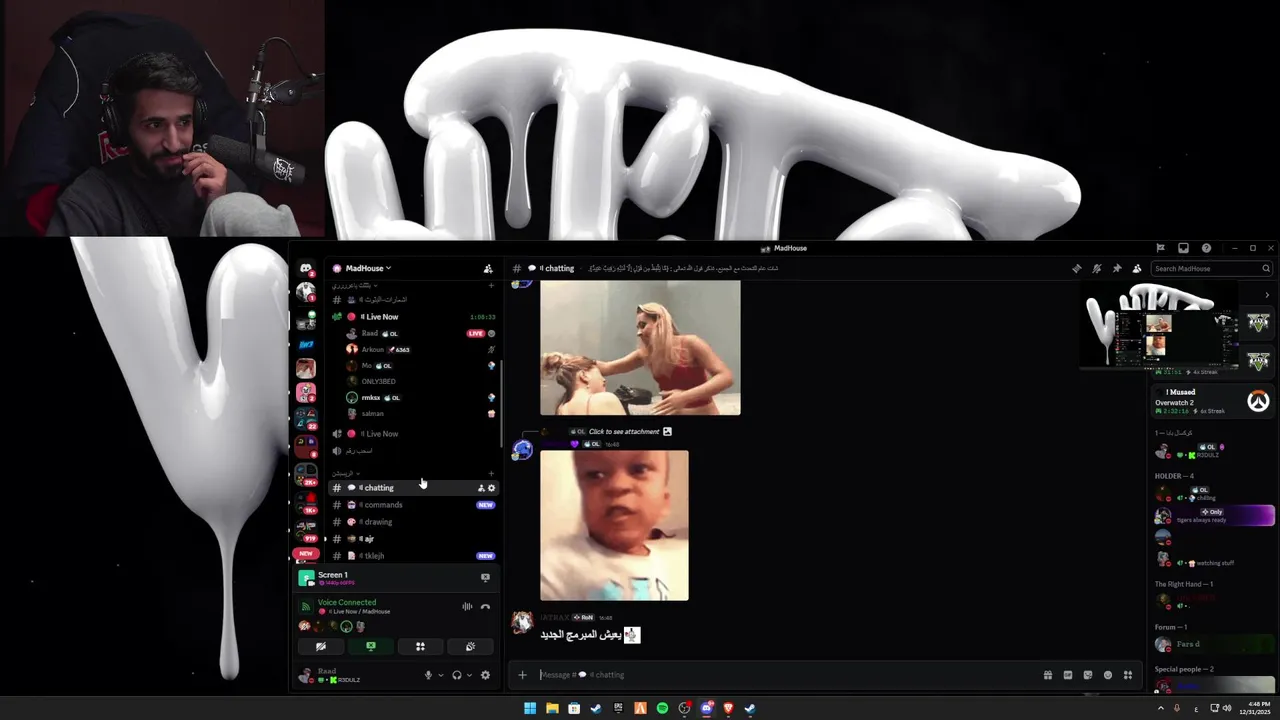Screen dimensions: 1280x720
Task: Open the tklejh channel
Action: (x=414, y=556)
